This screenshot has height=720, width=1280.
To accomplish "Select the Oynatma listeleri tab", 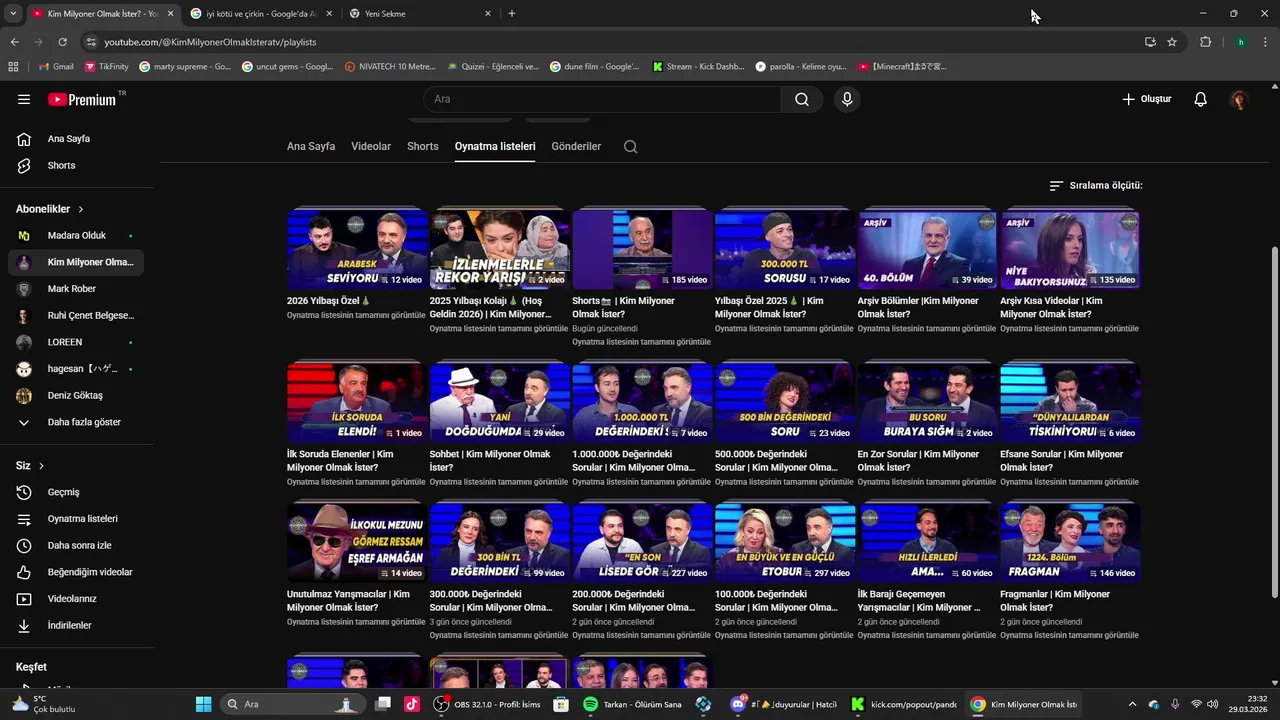I will click(495, 146).
